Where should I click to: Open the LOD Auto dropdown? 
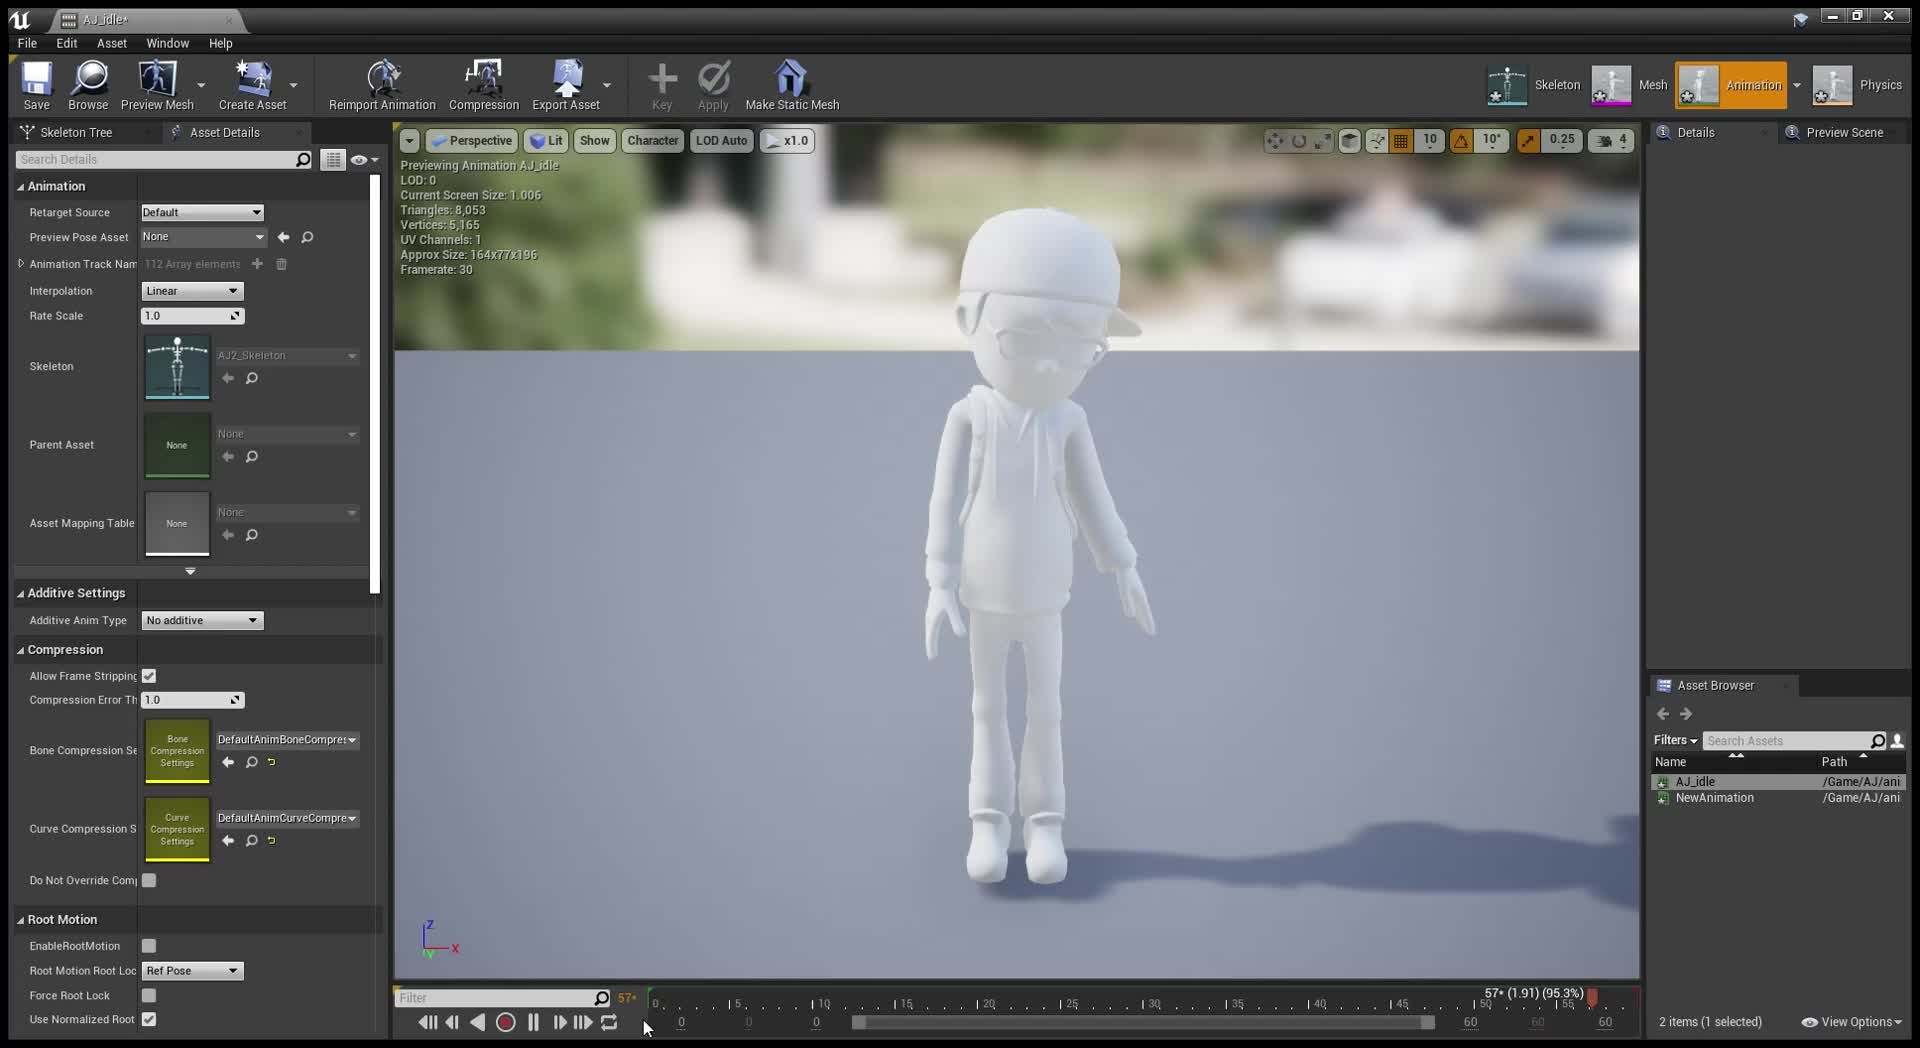[721, 140]
